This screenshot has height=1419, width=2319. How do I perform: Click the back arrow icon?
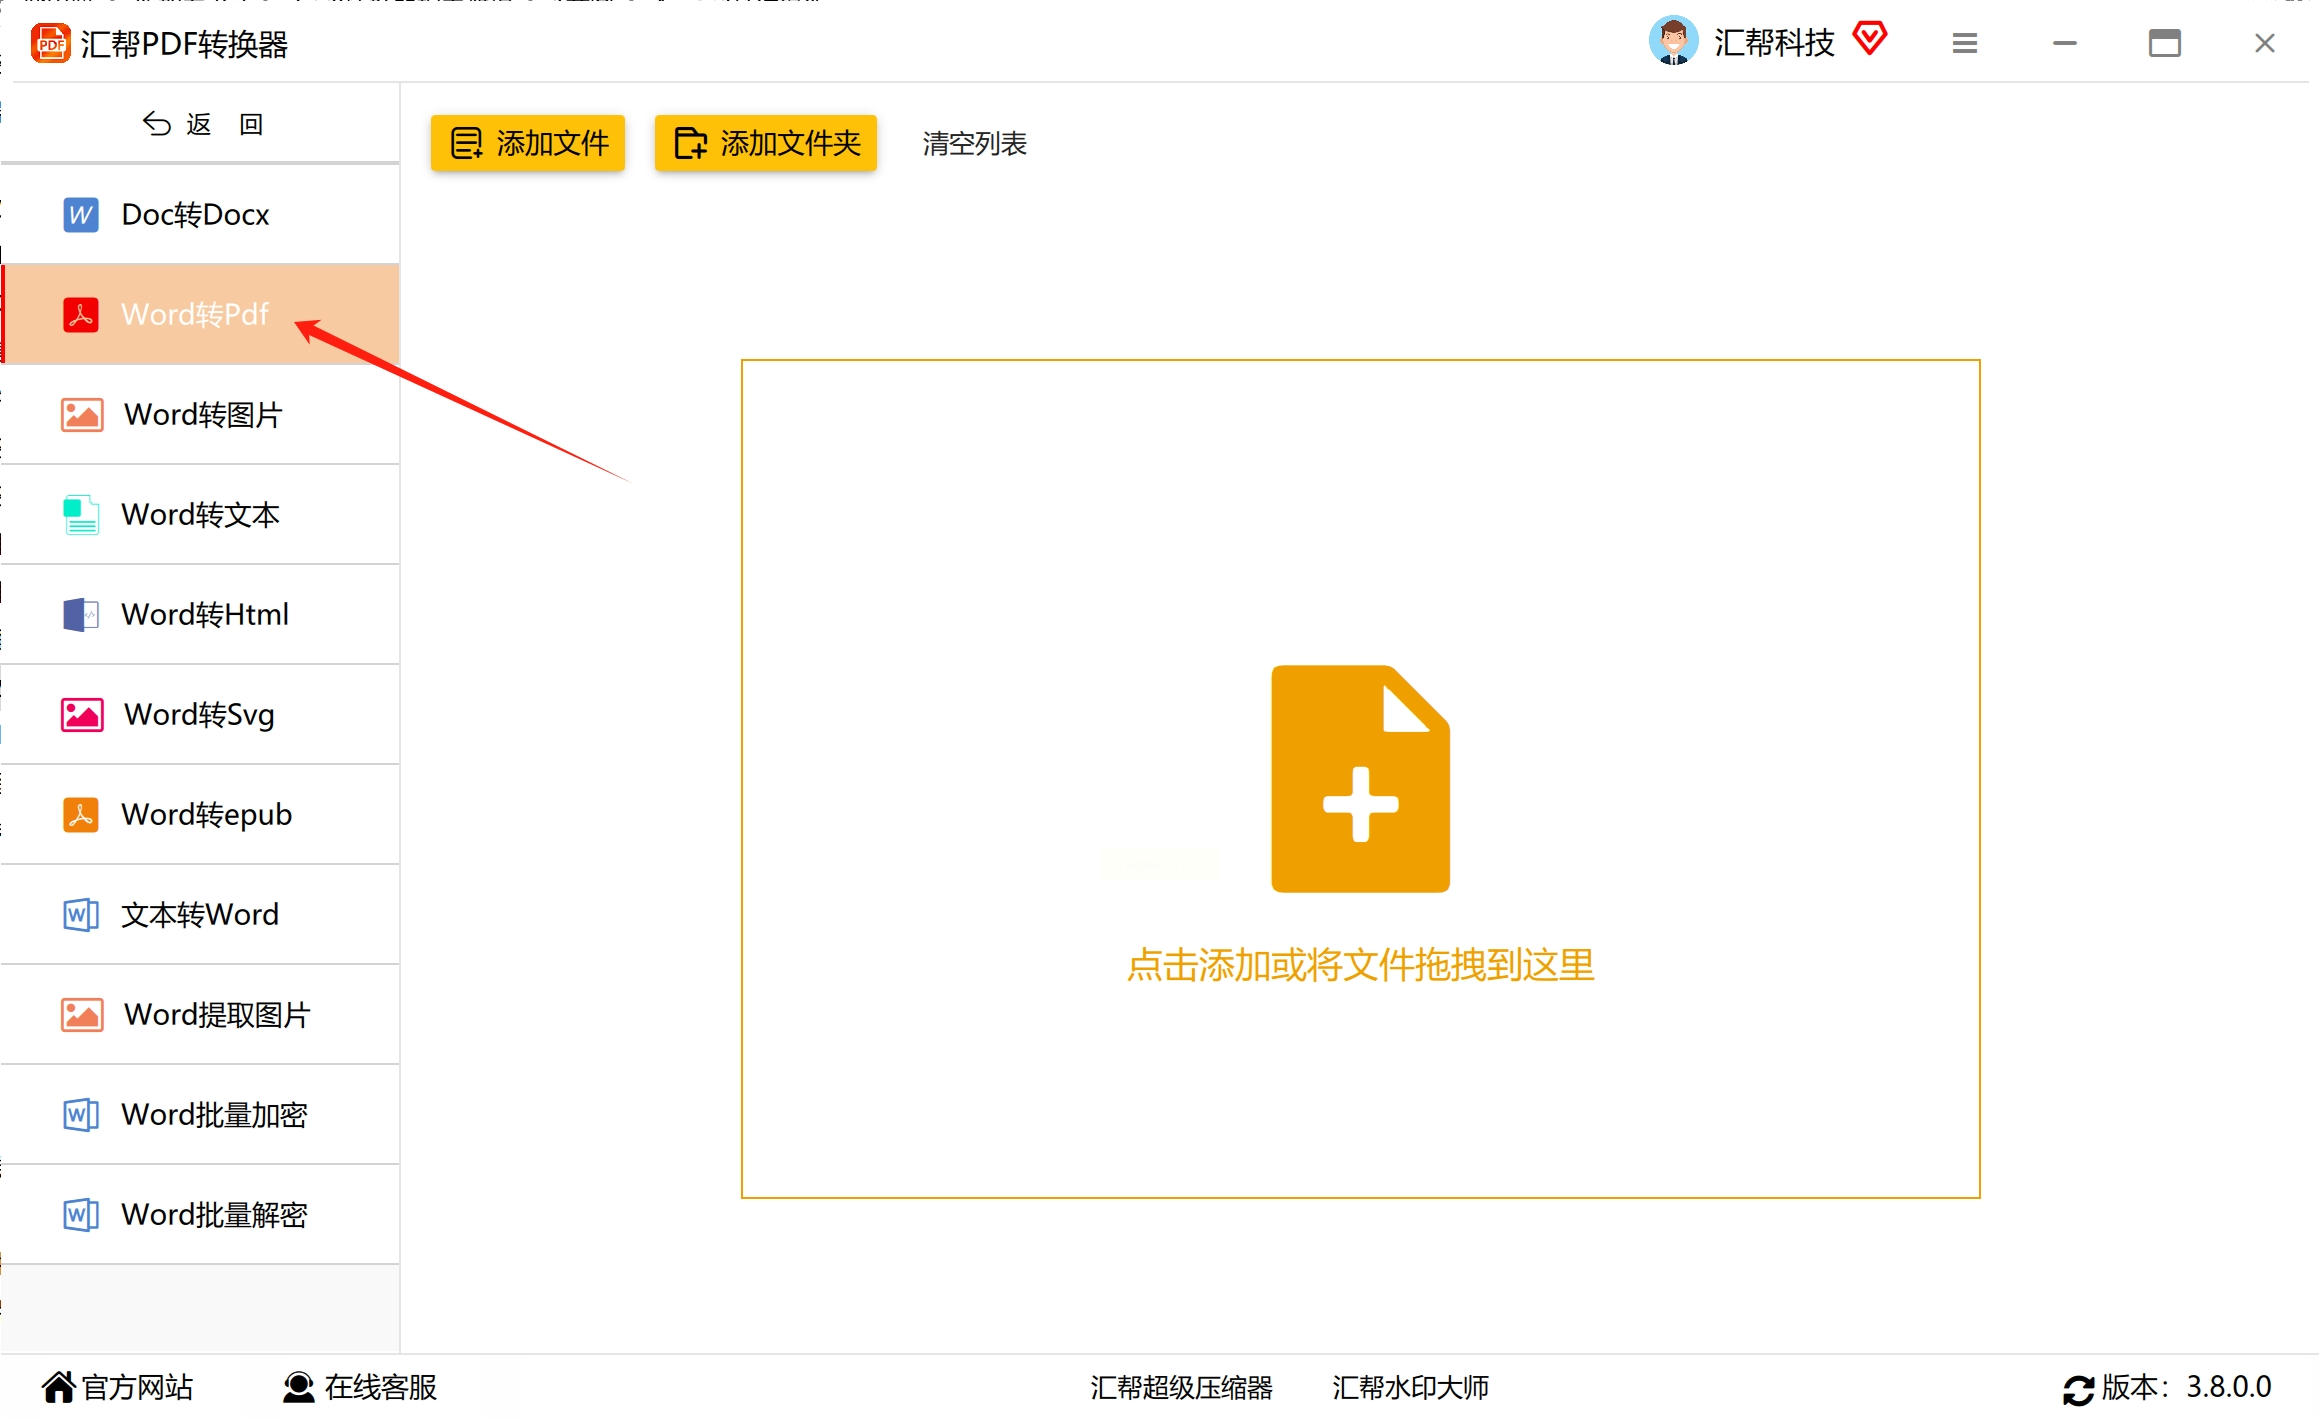click(157, 124)
